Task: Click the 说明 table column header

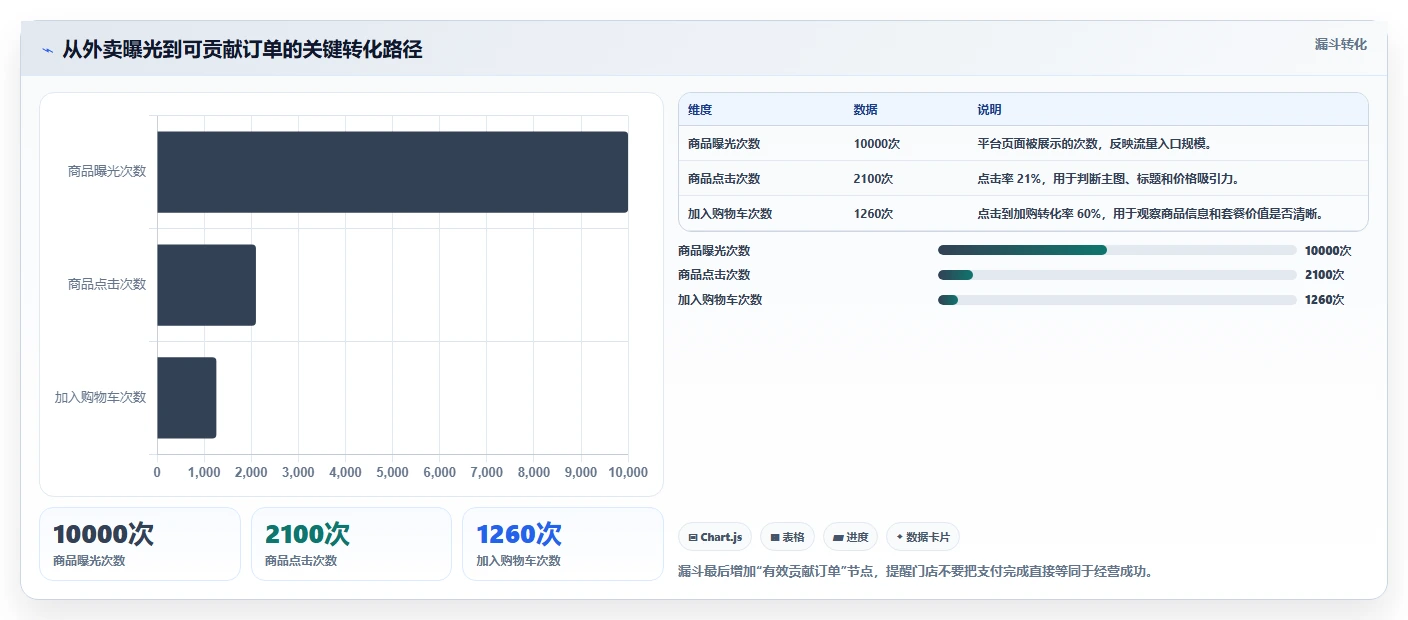Action: [x=989, y=110]
